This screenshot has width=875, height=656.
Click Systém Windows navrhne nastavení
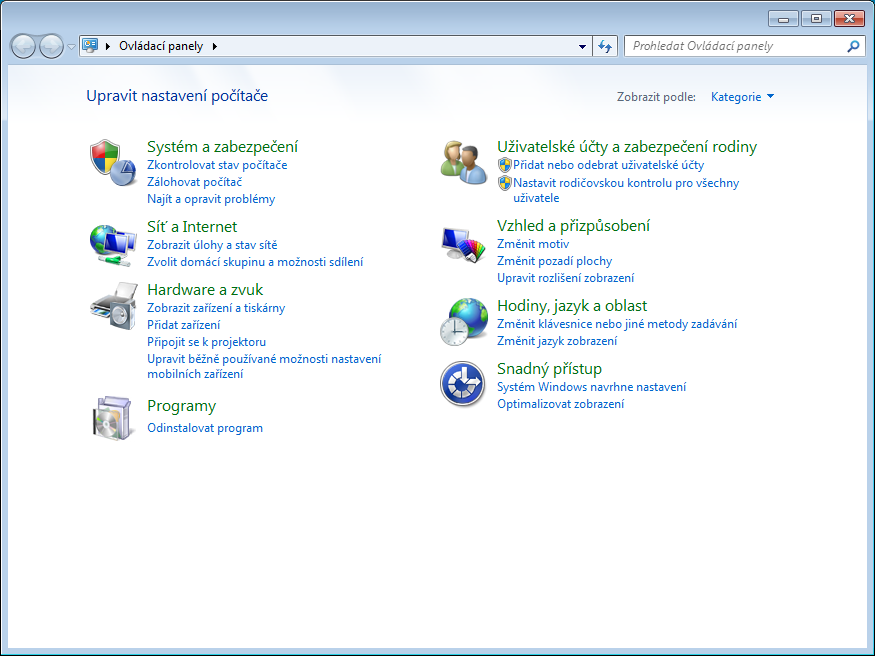[592, 387]
